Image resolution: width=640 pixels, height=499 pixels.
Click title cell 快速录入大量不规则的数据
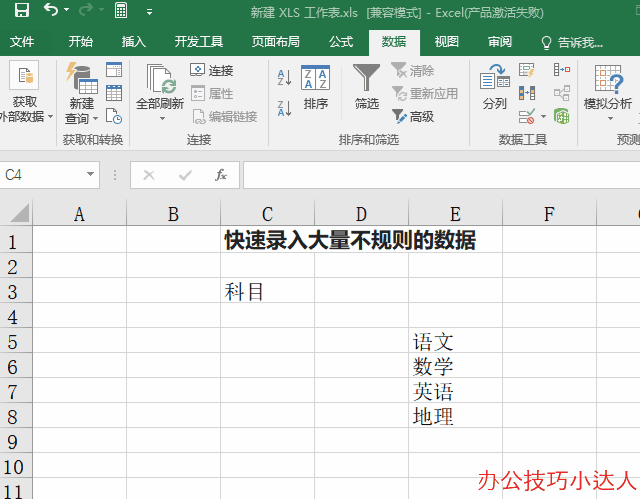[x=350, y=240]
